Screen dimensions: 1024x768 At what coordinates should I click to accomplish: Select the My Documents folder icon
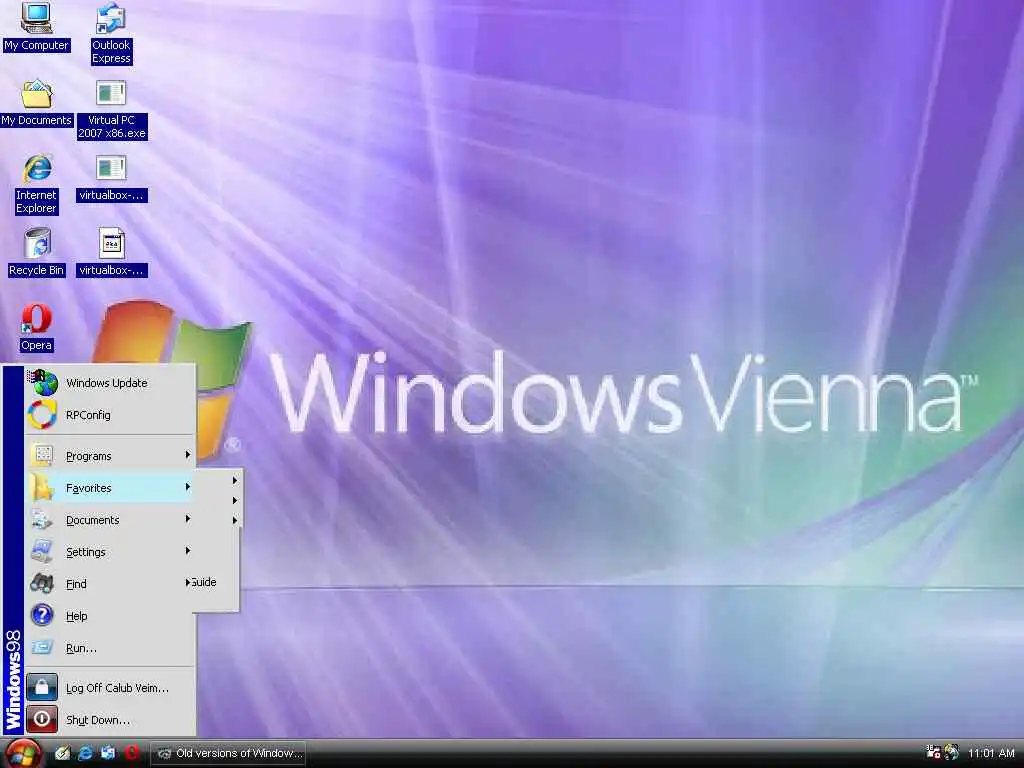pyautogui.click(x=36, y=103)
